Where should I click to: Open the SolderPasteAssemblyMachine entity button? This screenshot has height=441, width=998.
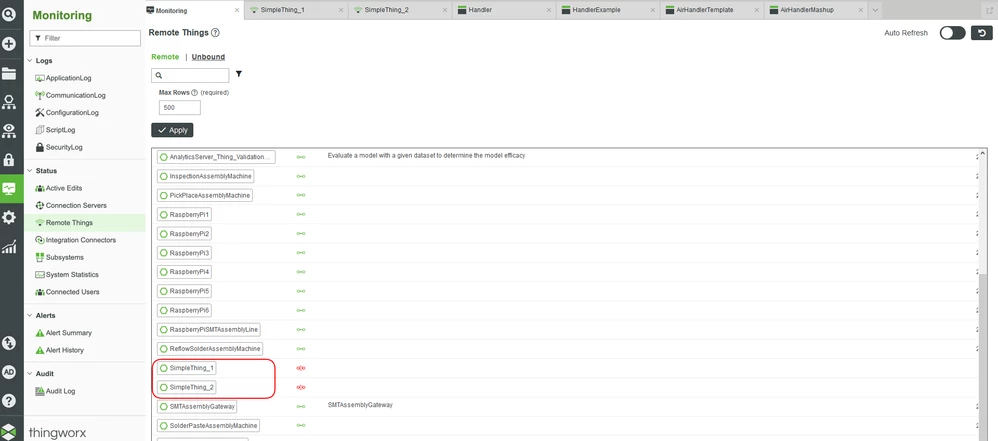tap(209, 425)
